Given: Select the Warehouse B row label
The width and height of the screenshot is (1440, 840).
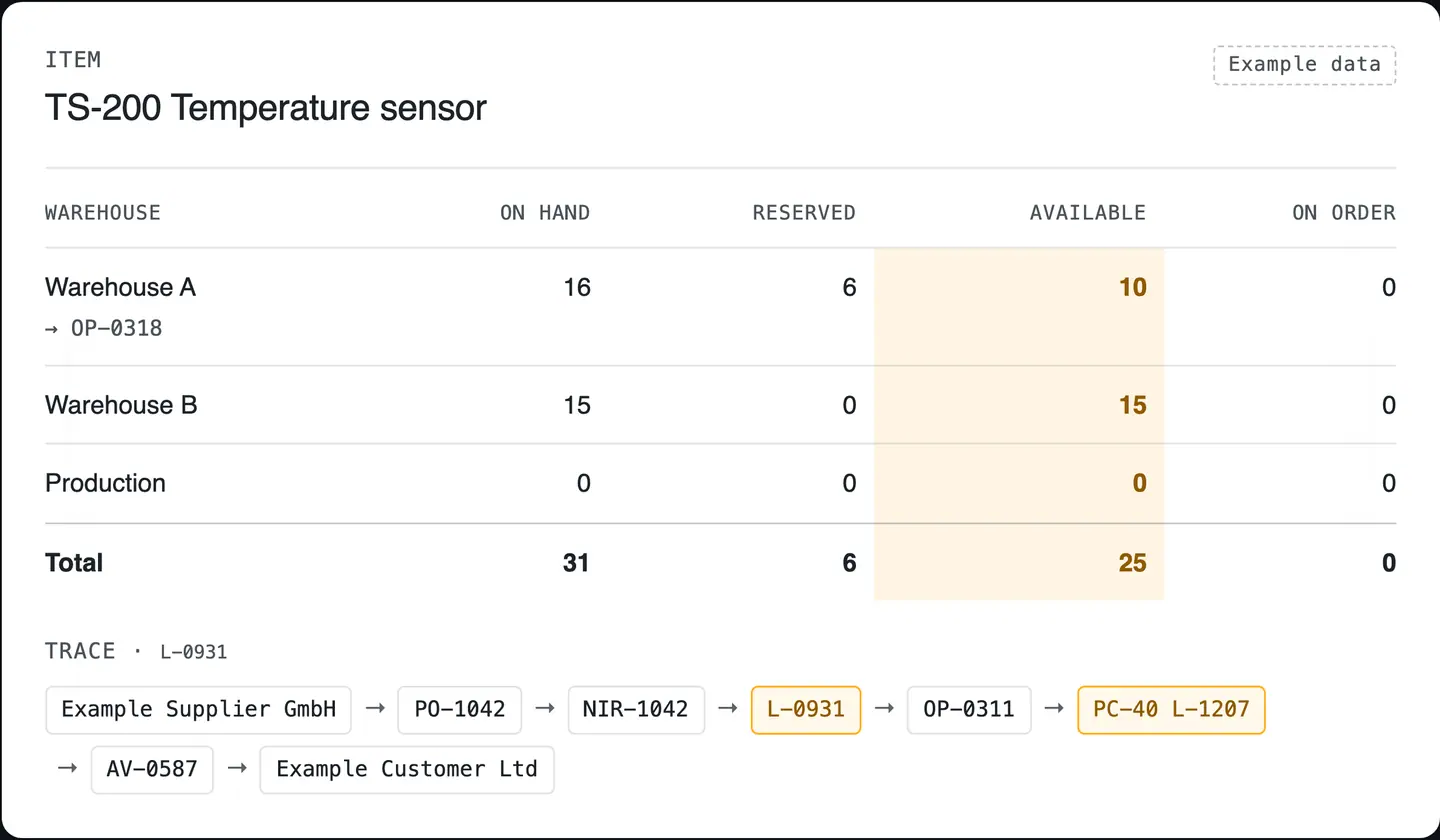Looking at the screenshot, I should (122, 405).
